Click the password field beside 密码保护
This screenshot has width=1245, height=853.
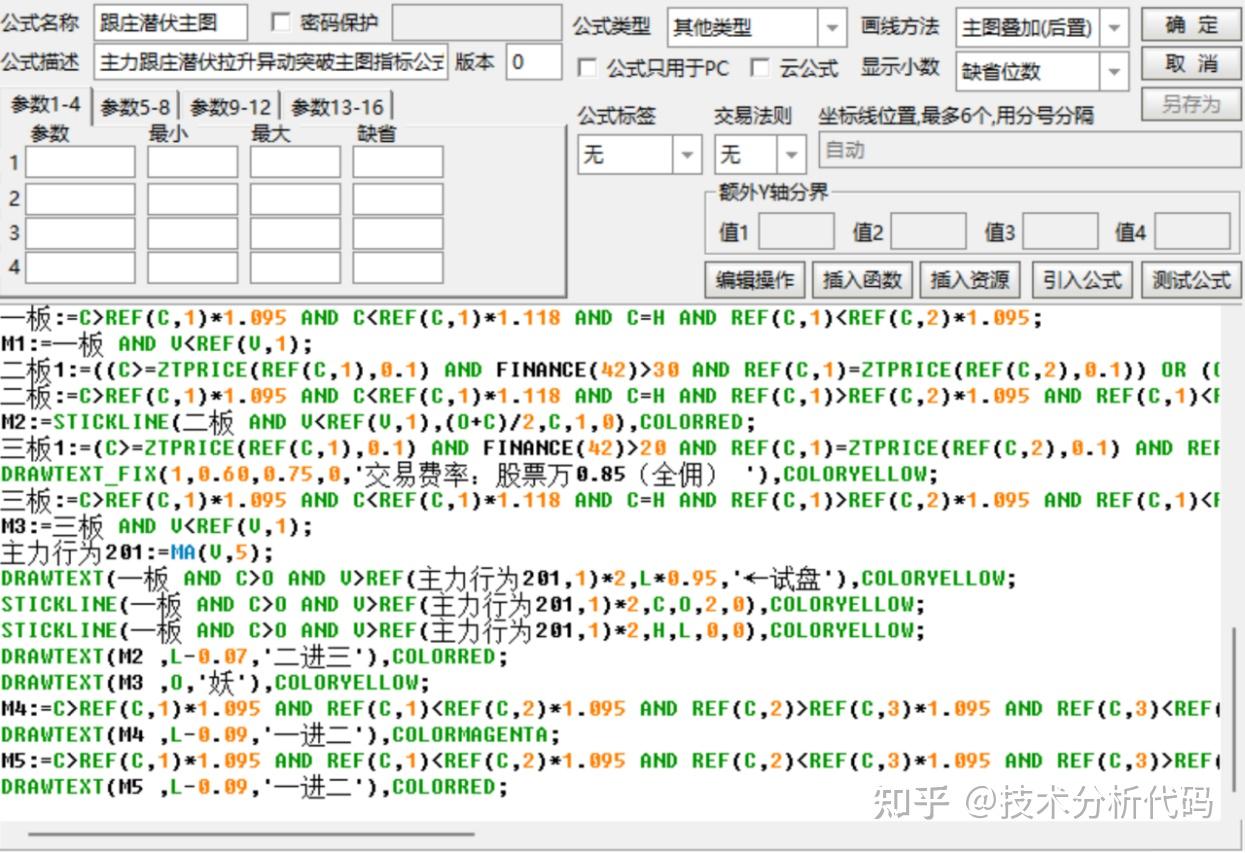pyautogui.click(x=476, y=23)
